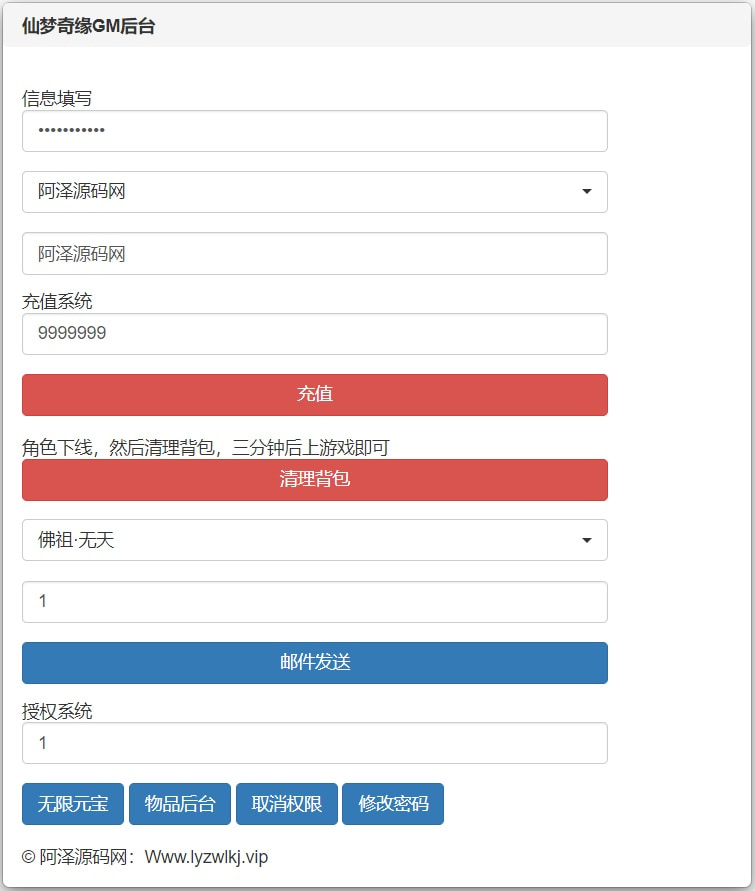Screen dimensions: 755x891
Task: Focus the input field under 授权系统
Action: [x=314, y=743]
